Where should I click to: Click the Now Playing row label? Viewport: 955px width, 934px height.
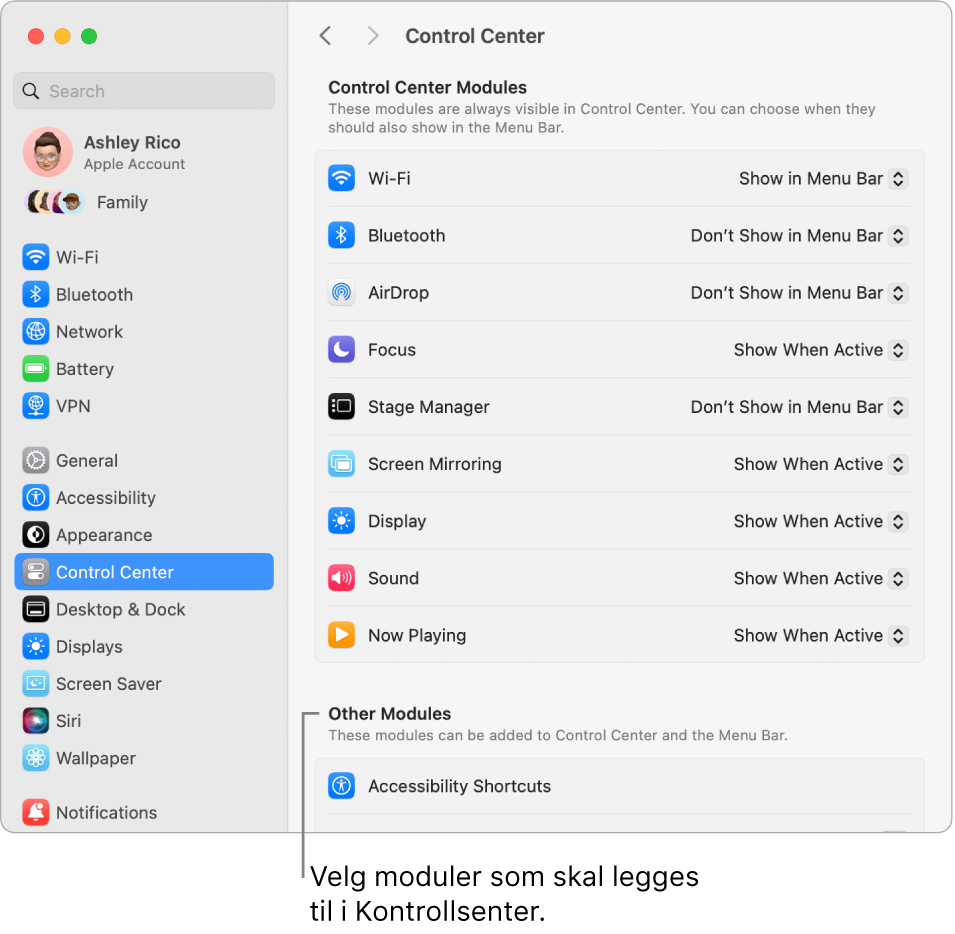click(417, 635)
